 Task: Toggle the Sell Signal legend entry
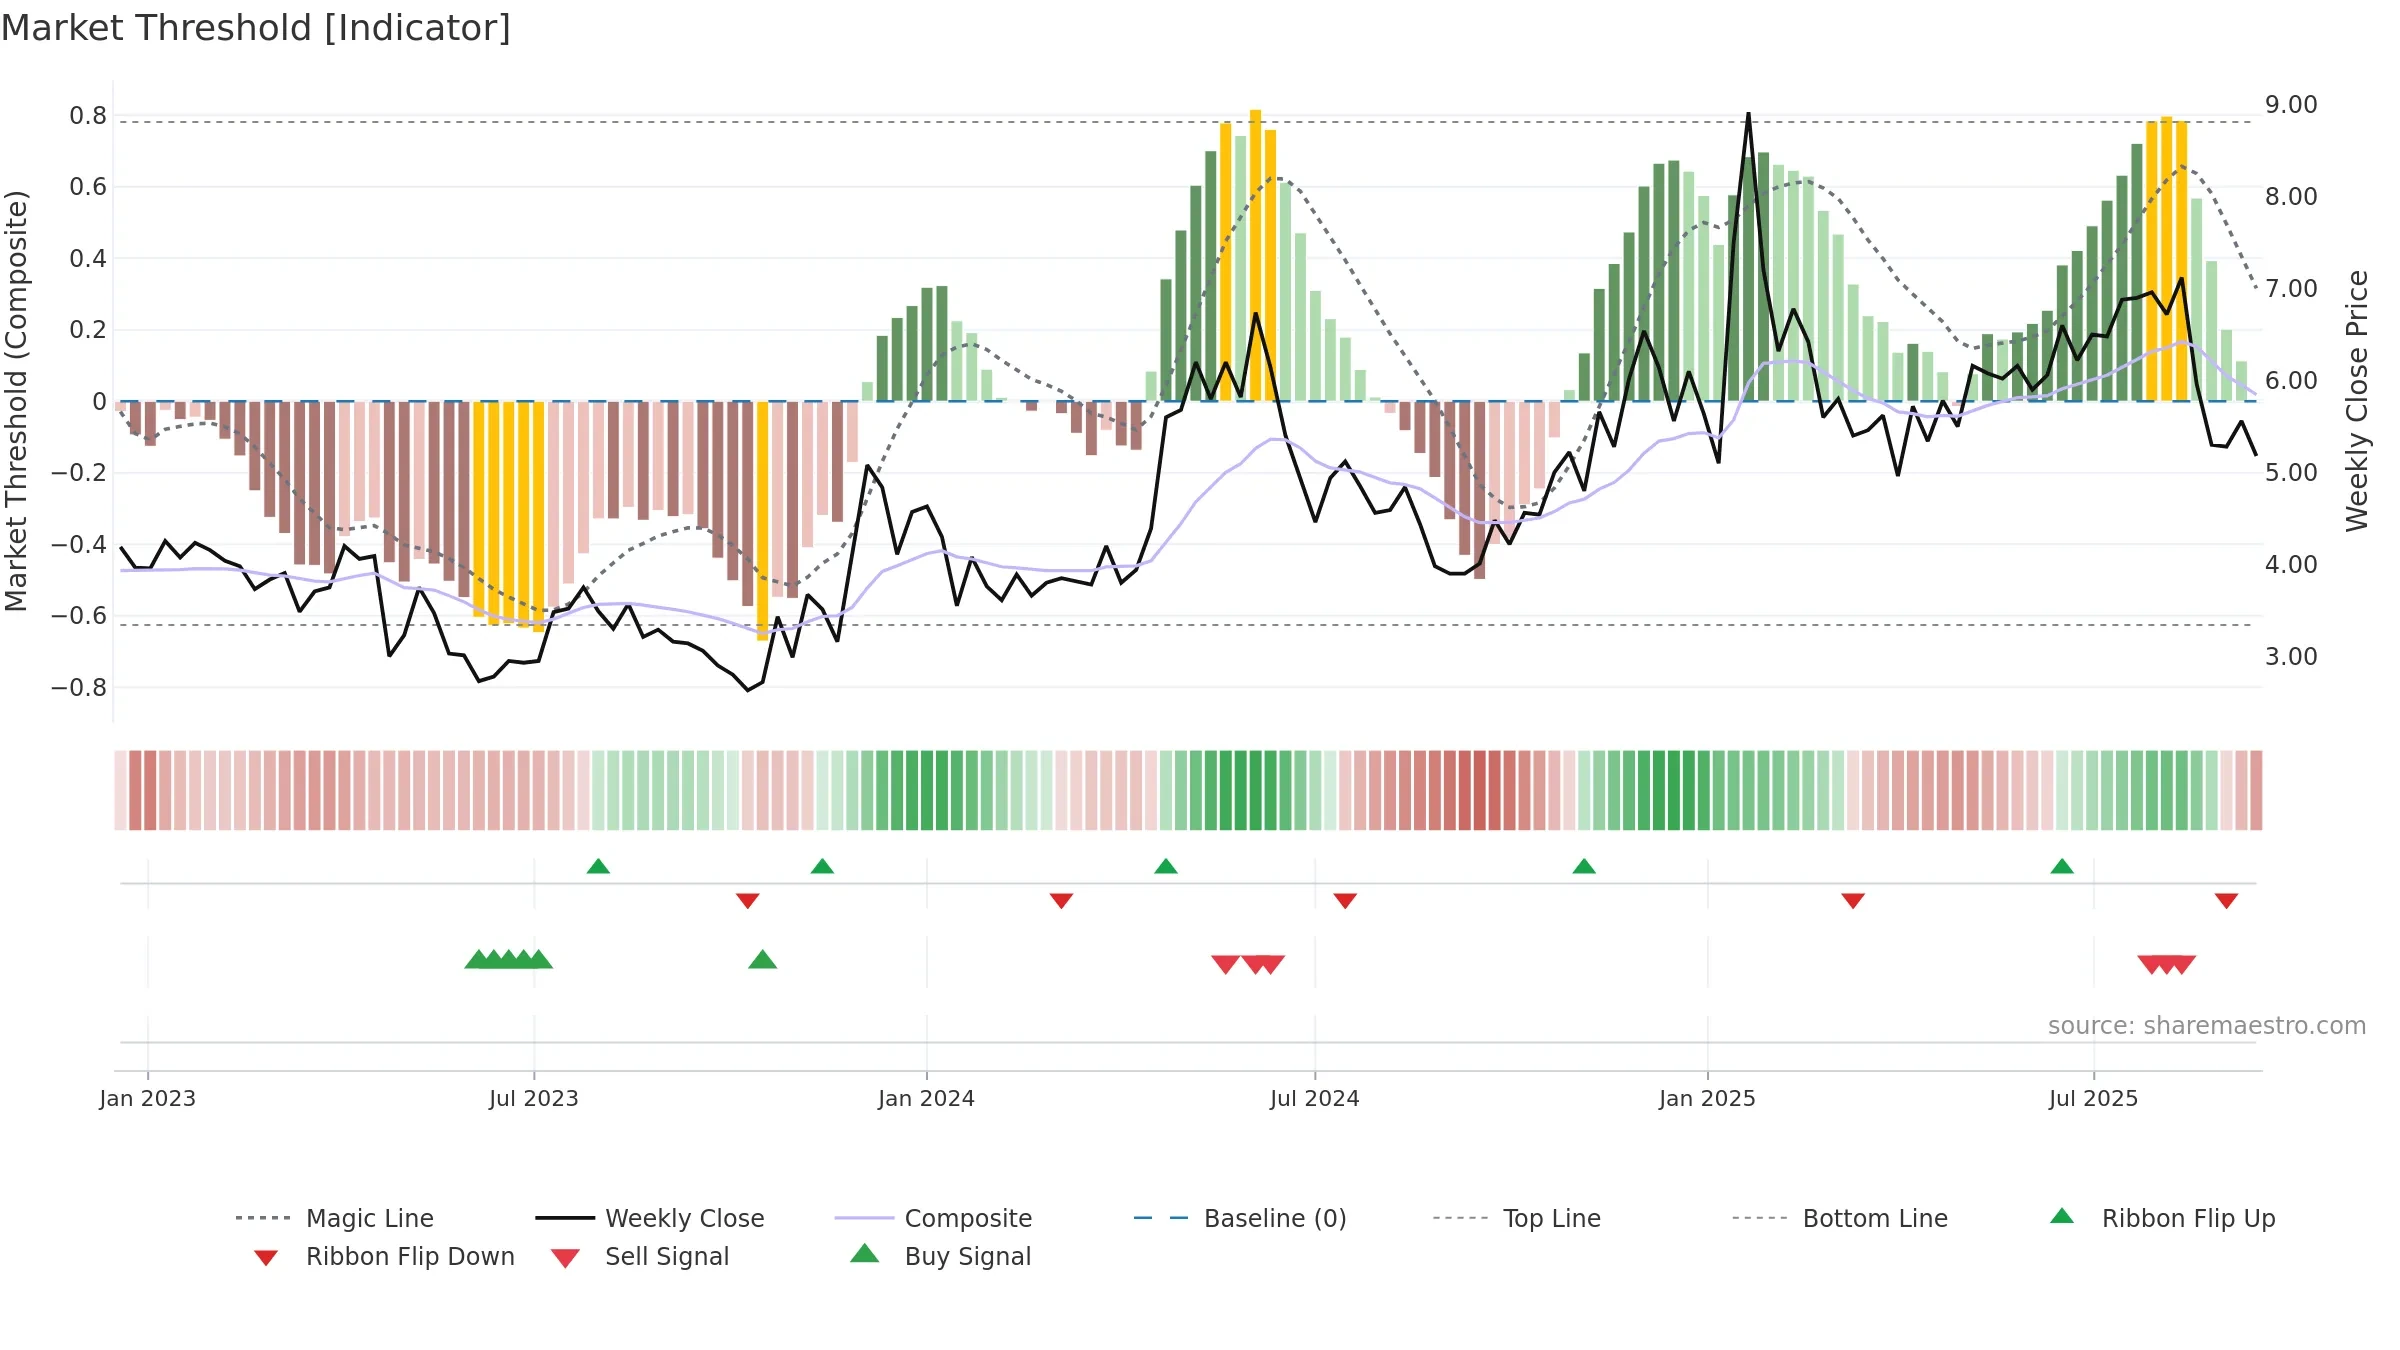click(x=640, y=1256)
